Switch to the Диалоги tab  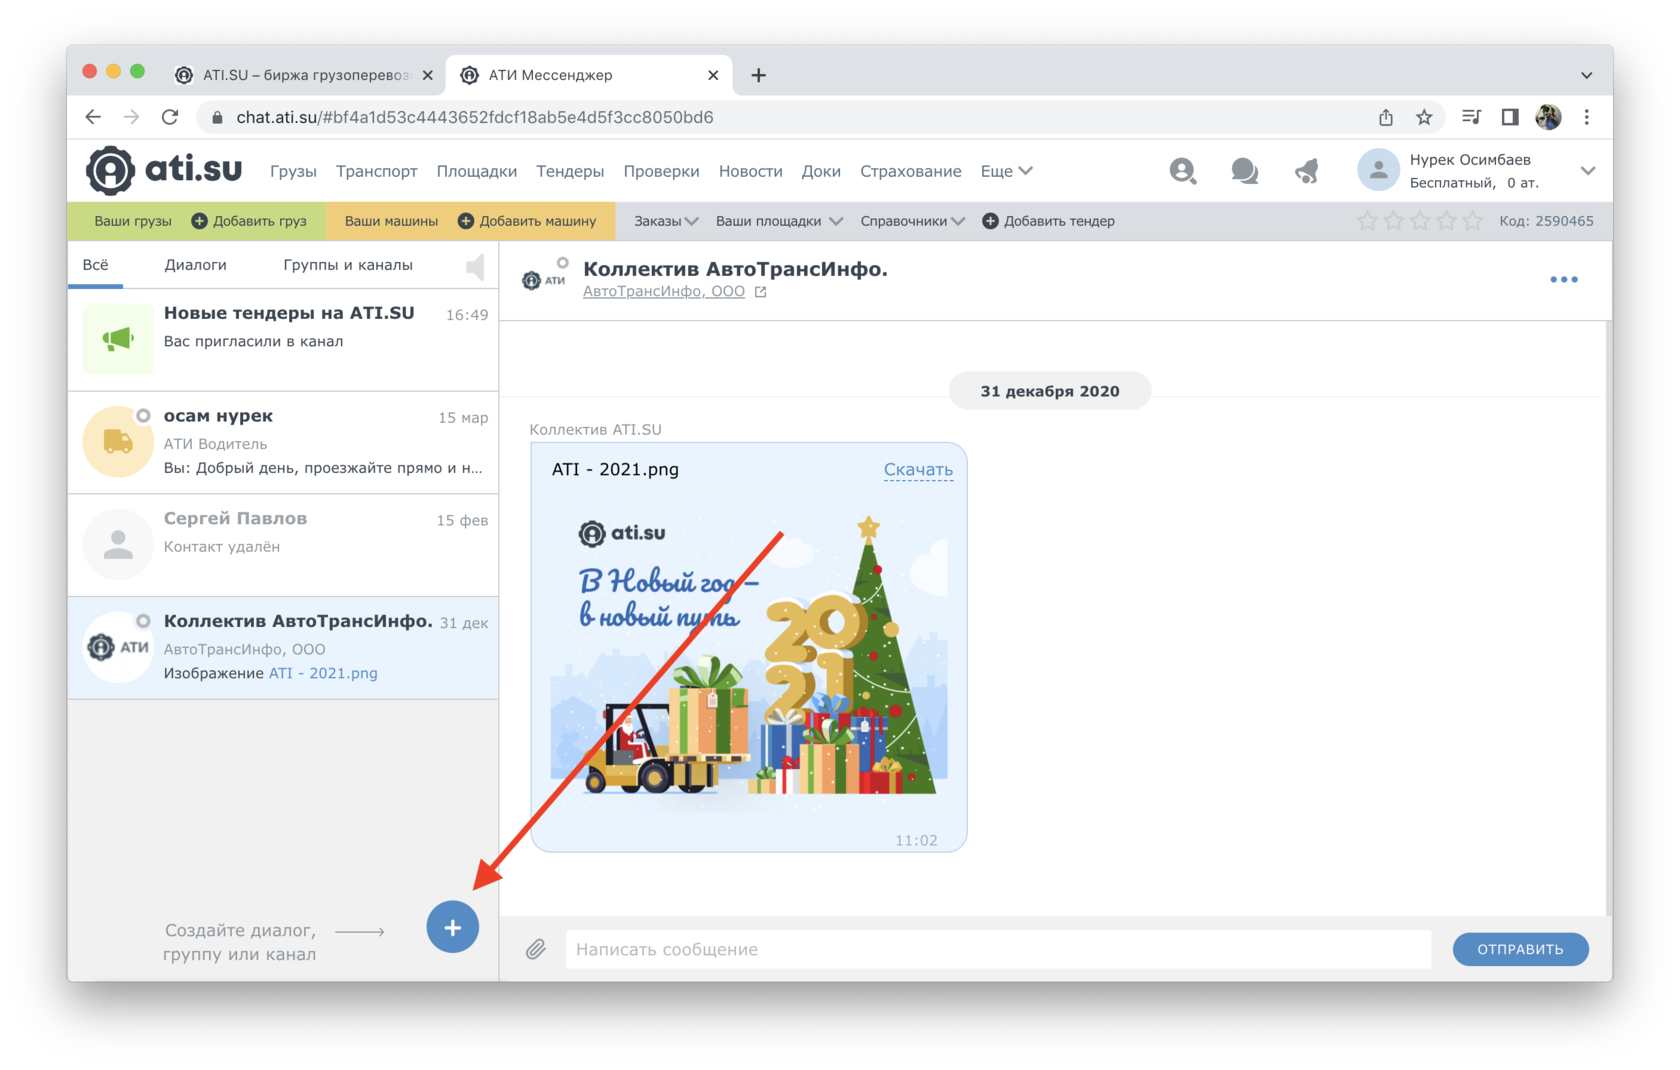pyautogui.click(x=195, y=265)
